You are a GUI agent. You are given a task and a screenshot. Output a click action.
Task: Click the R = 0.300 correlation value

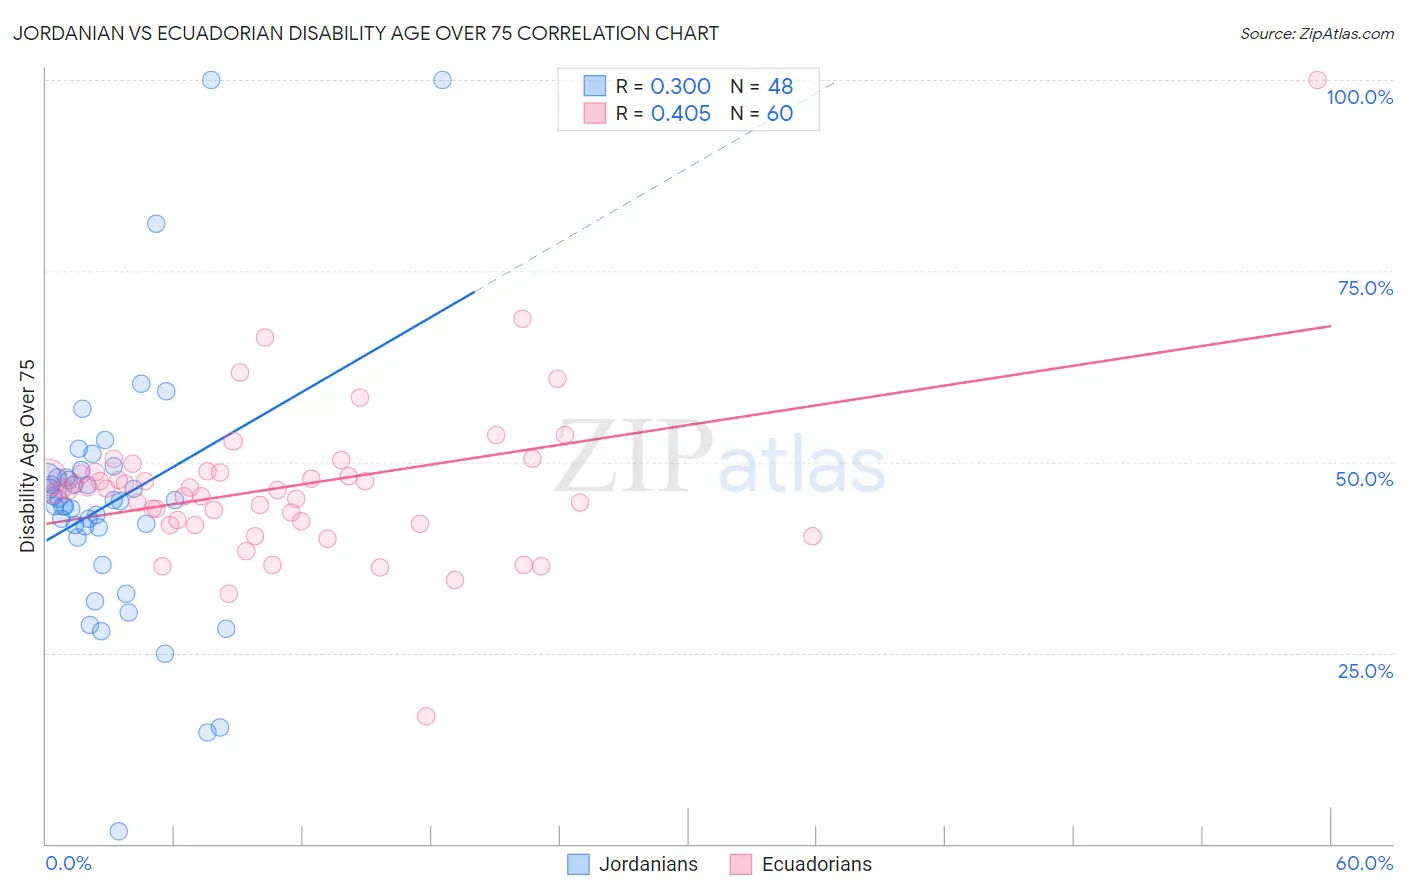(663, 86)
